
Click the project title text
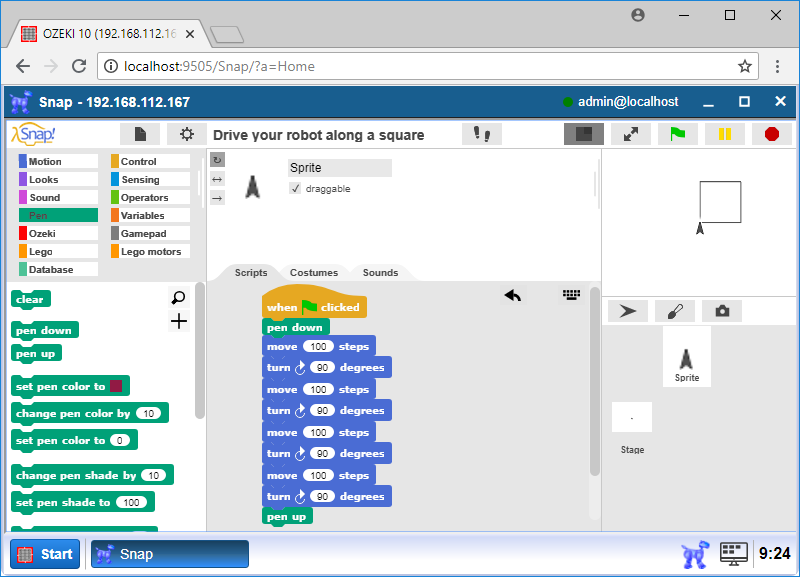pyautogui.click(x=318, y=135)
